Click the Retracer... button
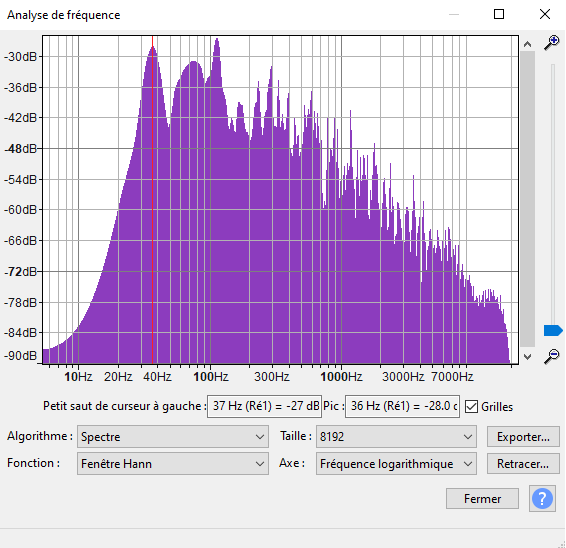Image resolution: width=566 pixels, height=548 pixels. click(523, 464)
